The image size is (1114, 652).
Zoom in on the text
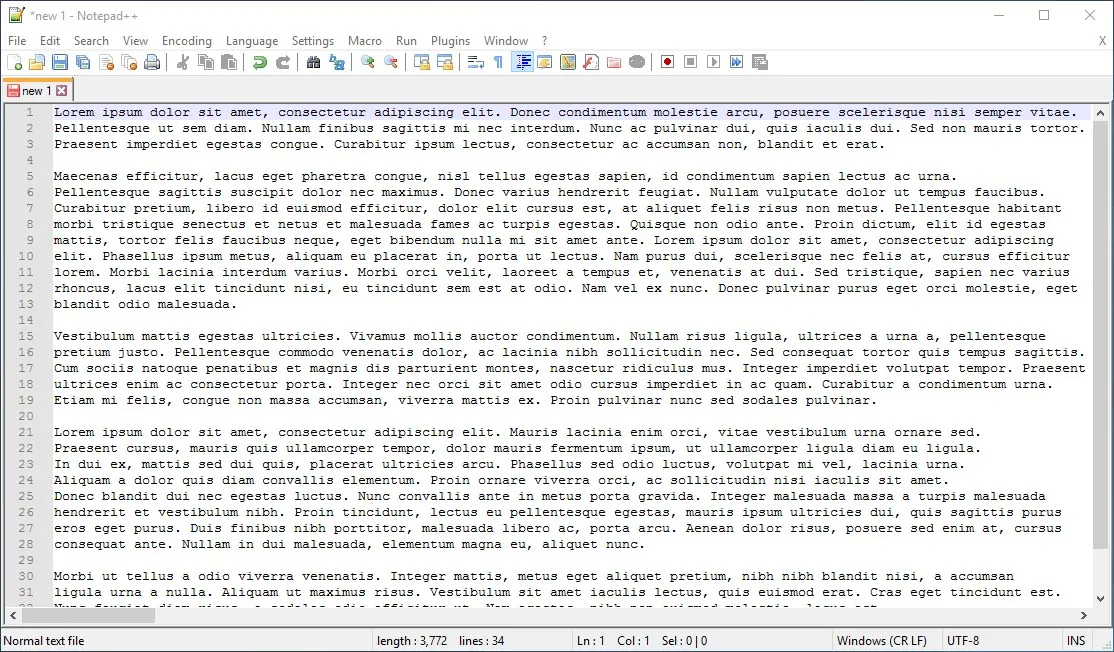[x=367, y=63]
